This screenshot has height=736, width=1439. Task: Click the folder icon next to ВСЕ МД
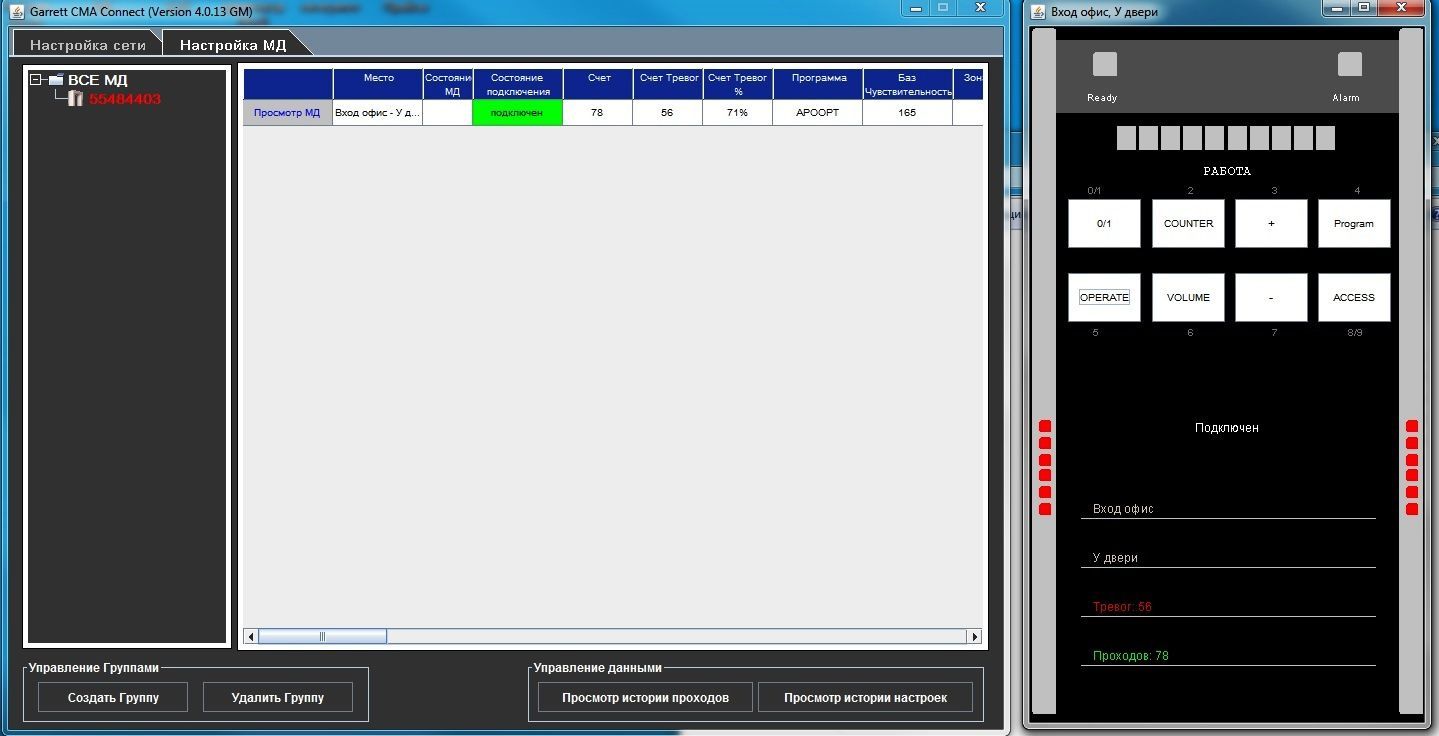point(56,80)
